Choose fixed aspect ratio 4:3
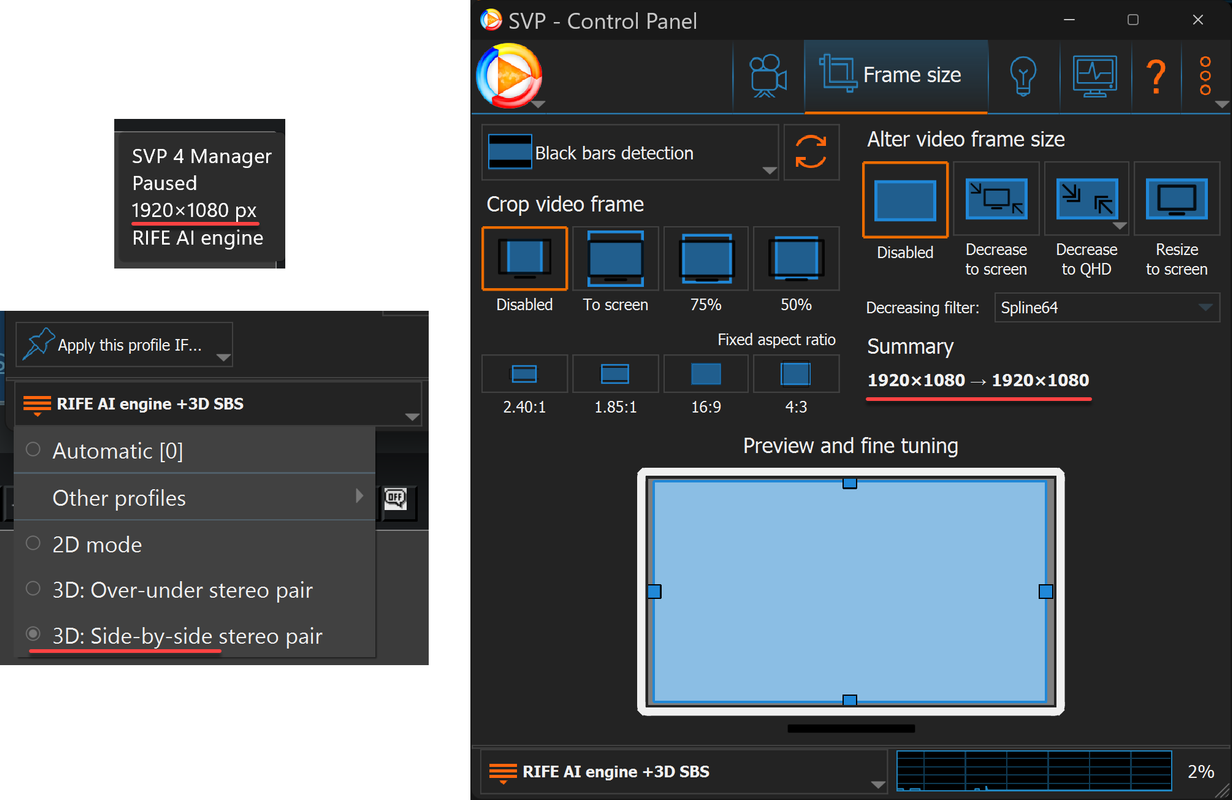The height and width of the screenshot is (800, 1232). pos(796,374)
